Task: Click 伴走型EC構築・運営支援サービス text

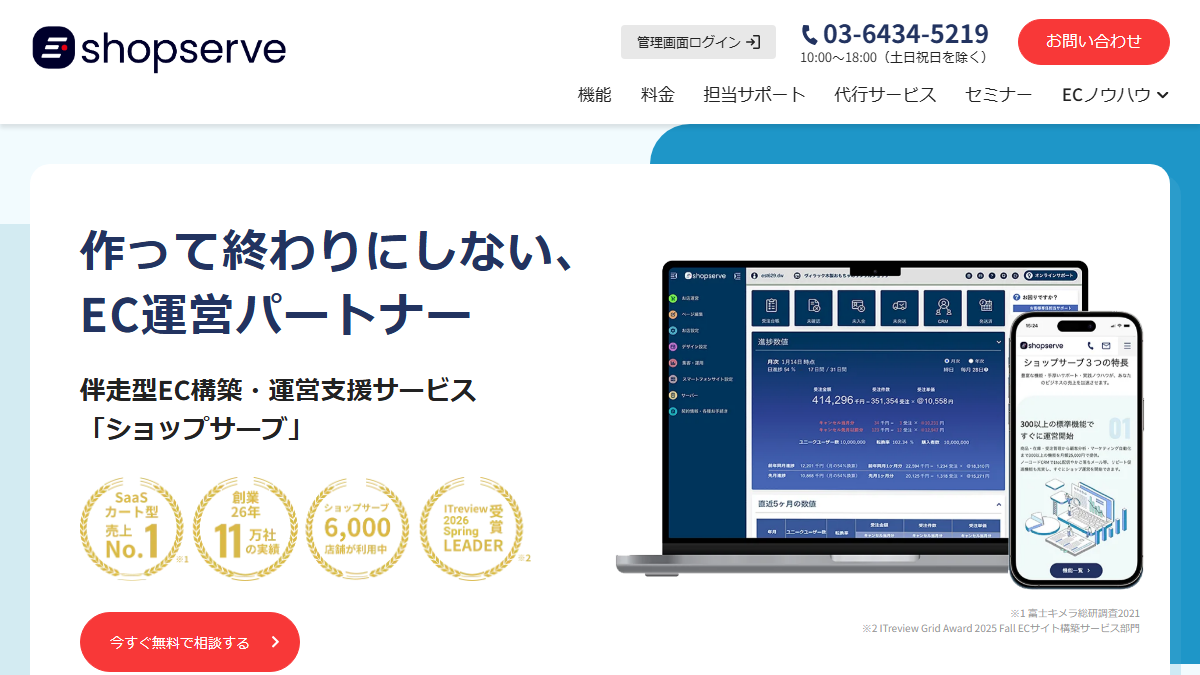Action: coord(278,390)
